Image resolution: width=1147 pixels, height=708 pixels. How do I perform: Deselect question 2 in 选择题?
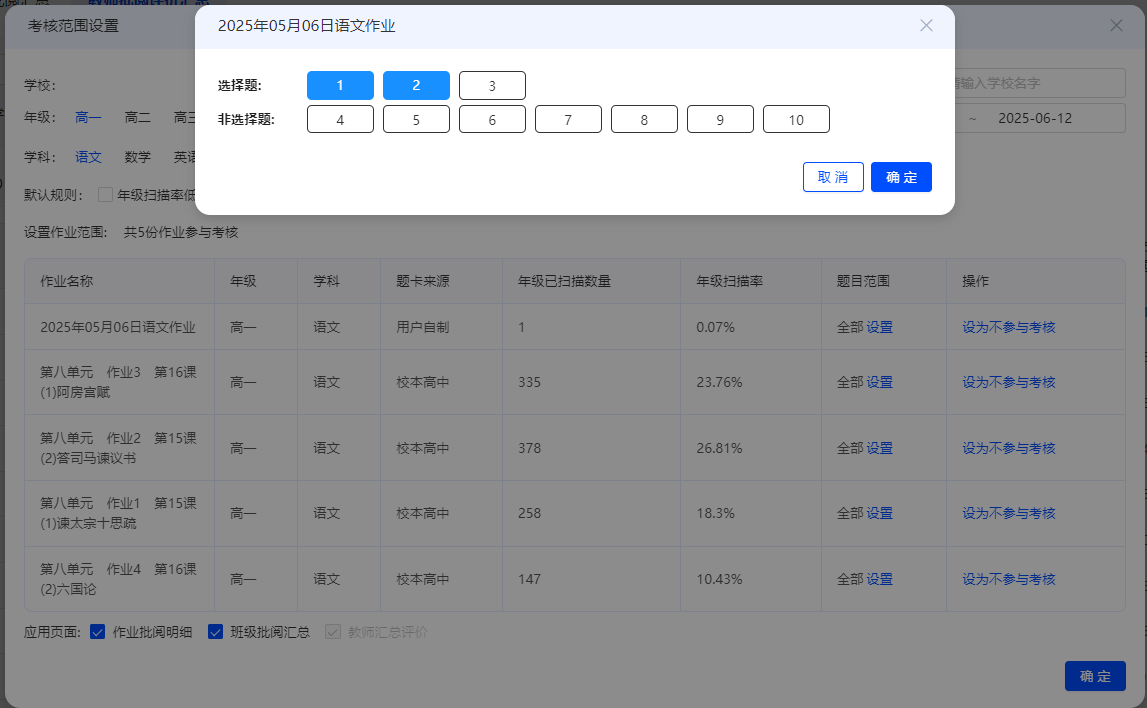416,86
